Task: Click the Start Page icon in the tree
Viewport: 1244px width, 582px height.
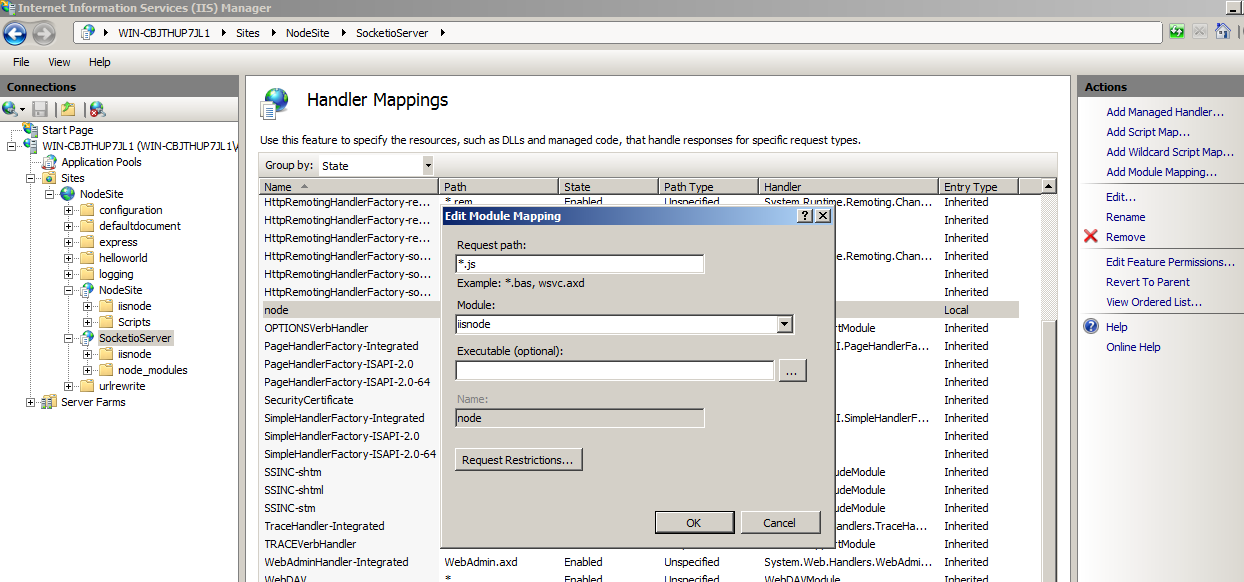Action: tap(32, 130)
